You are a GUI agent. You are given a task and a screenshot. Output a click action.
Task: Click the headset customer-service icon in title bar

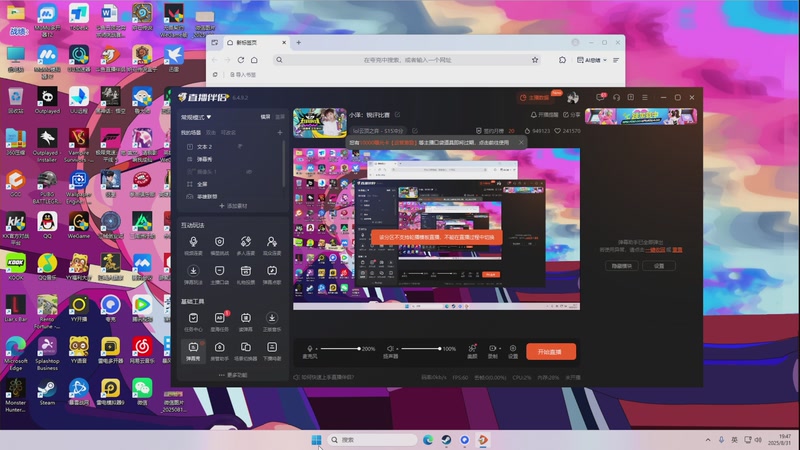click(616, 97)
